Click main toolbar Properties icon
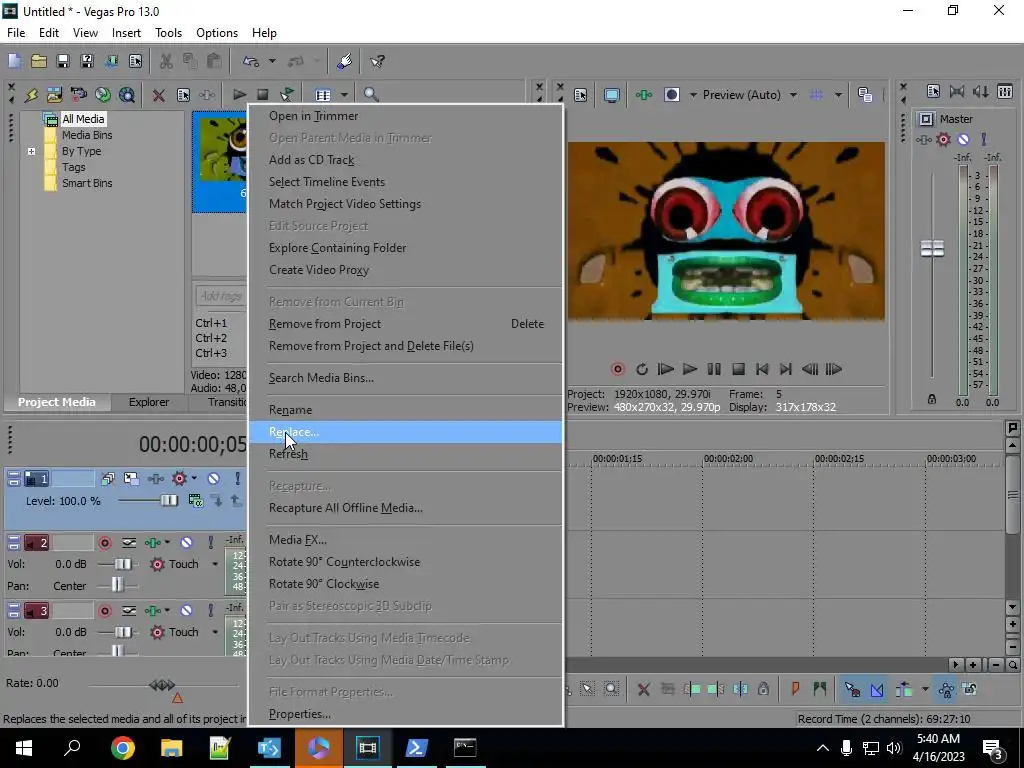 (135, 61)
